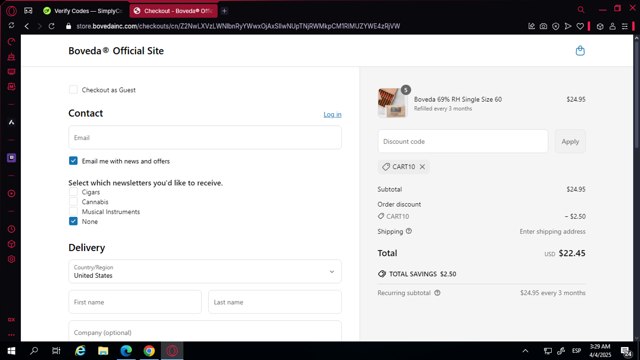This screenshot has height=360, width=640.
Task: Open the workspaces icon beside the tabs
Action: pos(28,11)
